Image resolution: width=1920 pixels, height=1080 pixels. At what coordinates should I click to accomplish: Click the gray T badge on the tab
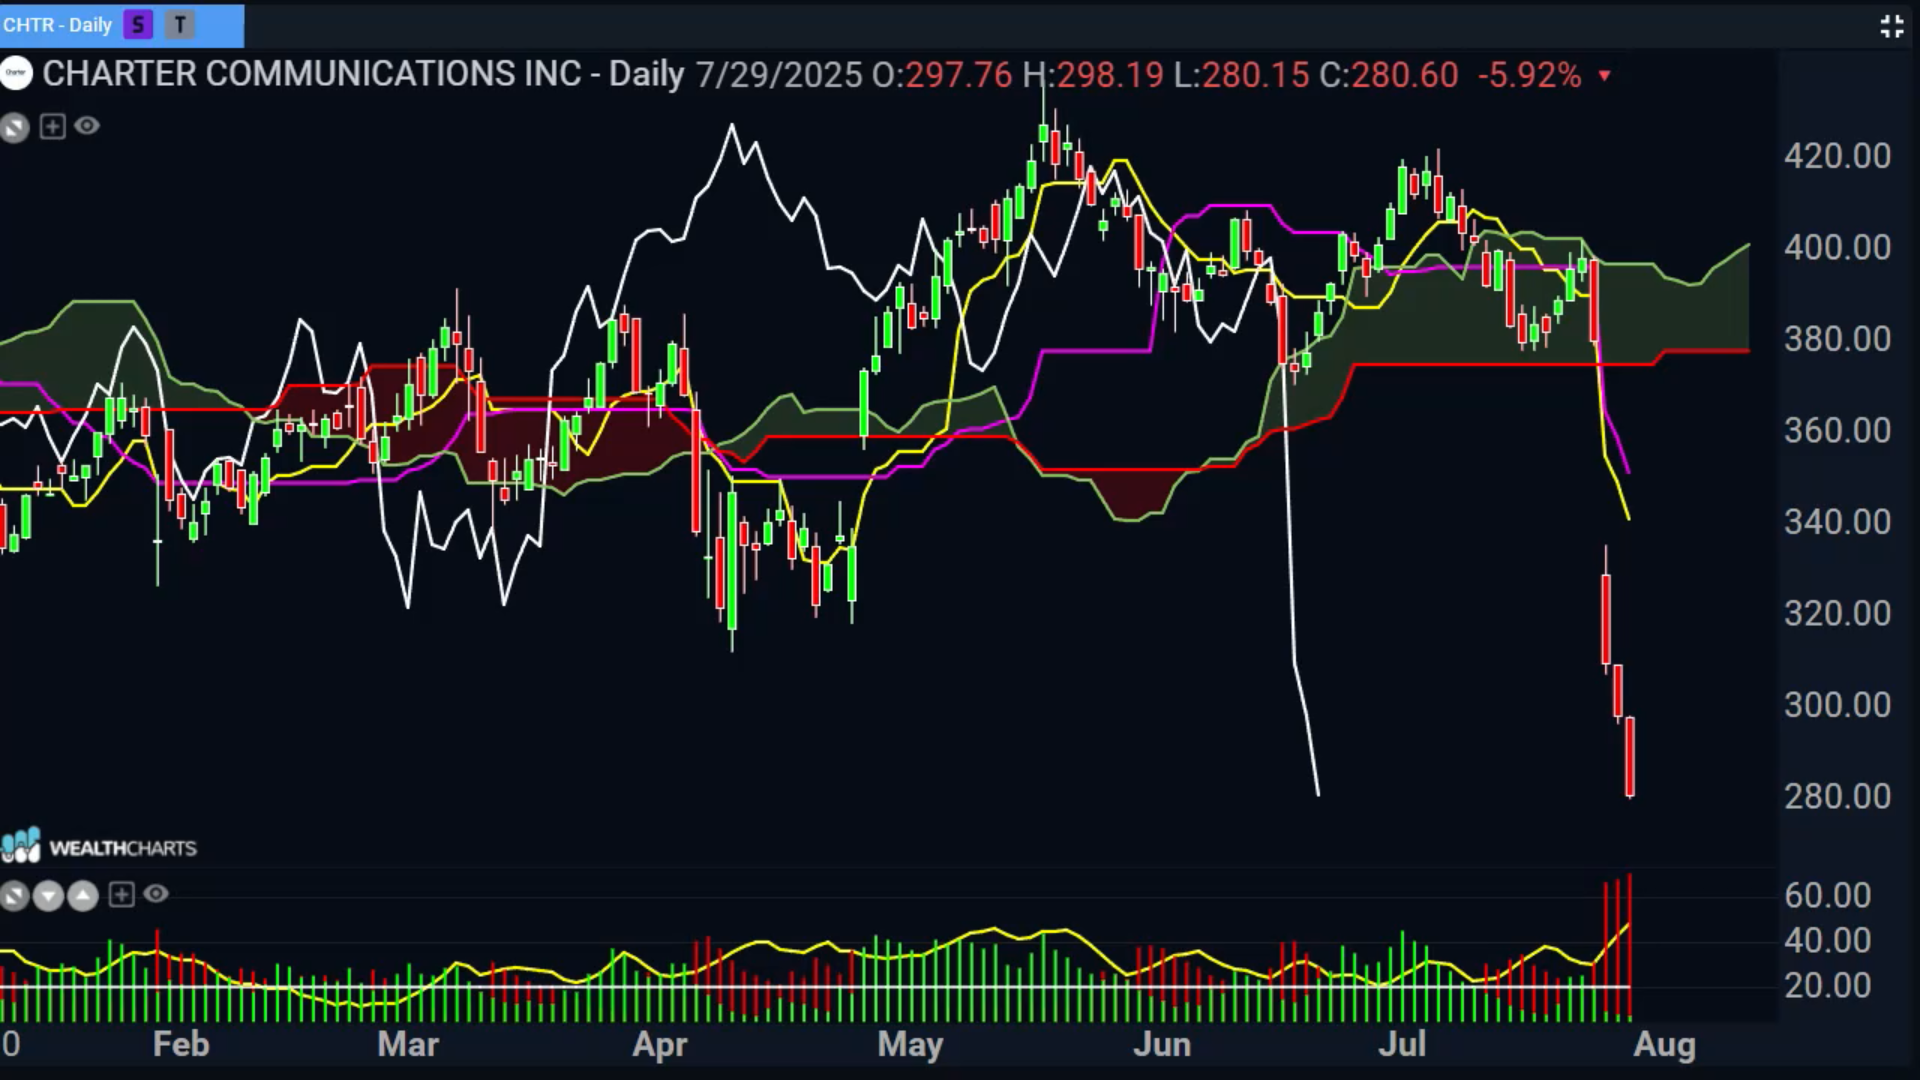click(180, 25)
